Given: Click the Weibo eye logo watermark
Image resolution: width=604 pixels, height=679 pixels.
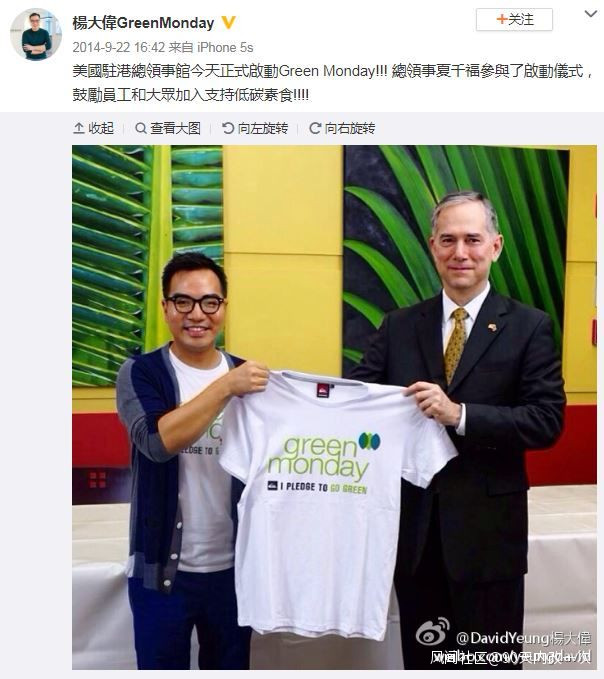Looking at the screenshot, I should (433, 632).
